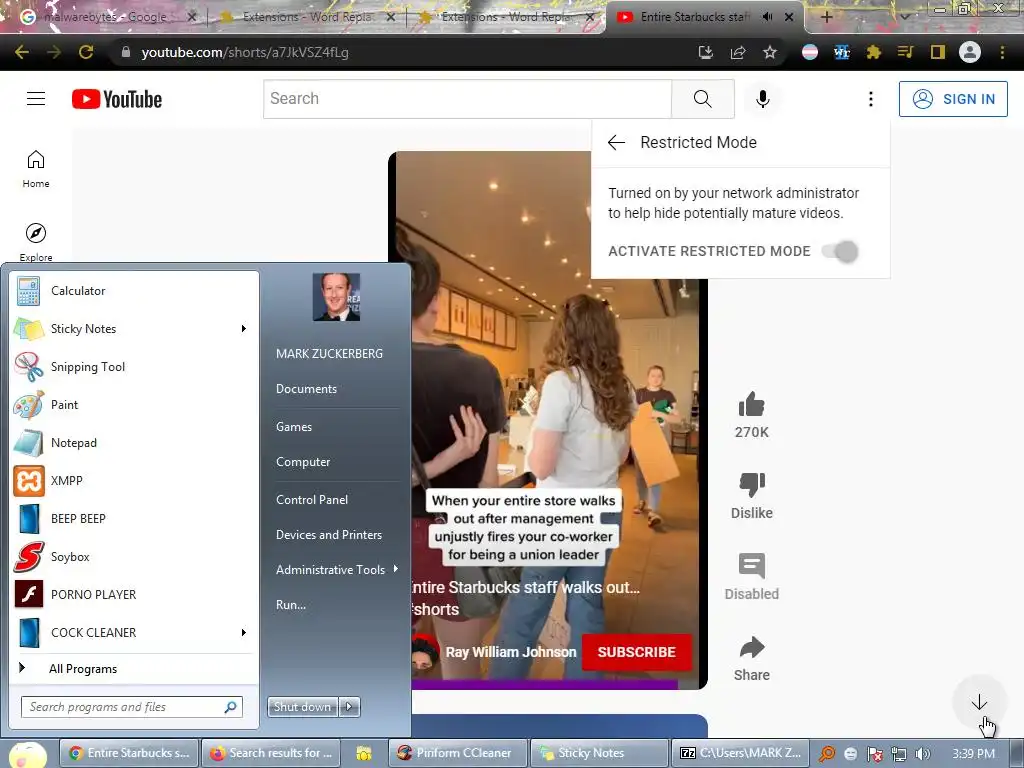
Task: Subscribe to Ray William Johnson
Action: (636, 652)
